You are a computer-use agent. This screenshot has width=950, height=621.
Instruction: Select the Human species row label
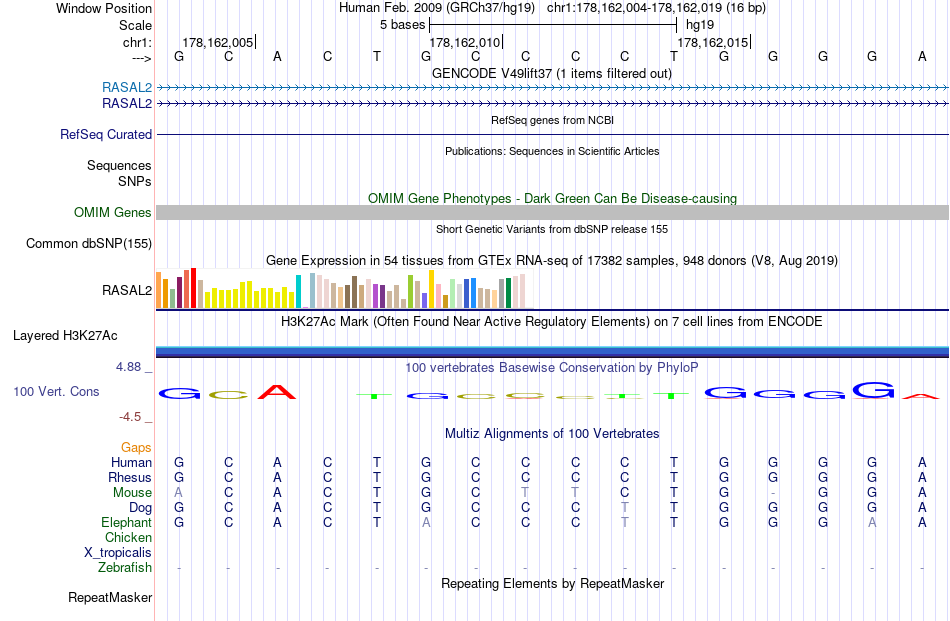131,462
